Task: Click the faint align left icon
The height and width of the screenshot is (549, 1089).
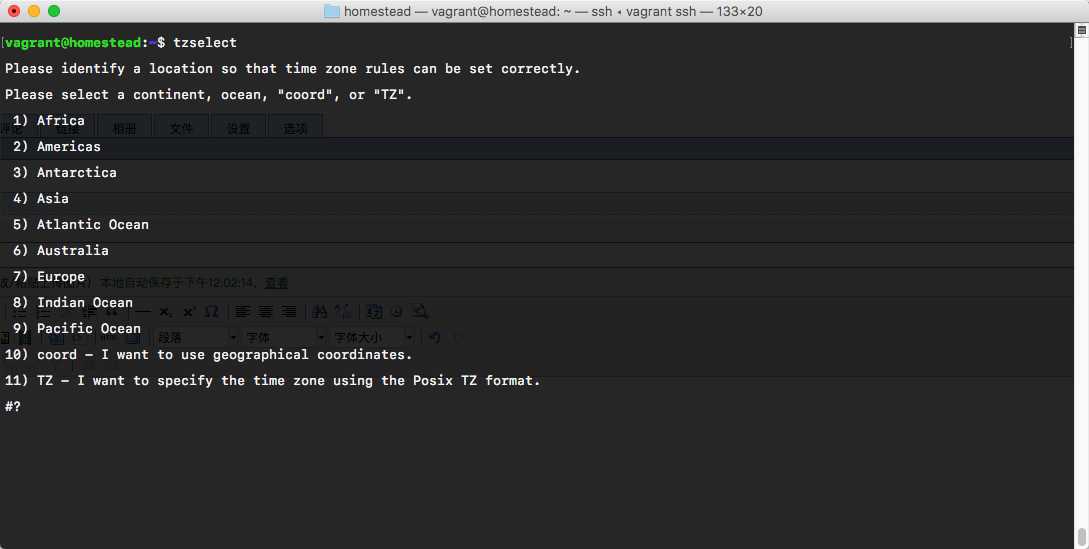Action: click(x=242, y=312)
